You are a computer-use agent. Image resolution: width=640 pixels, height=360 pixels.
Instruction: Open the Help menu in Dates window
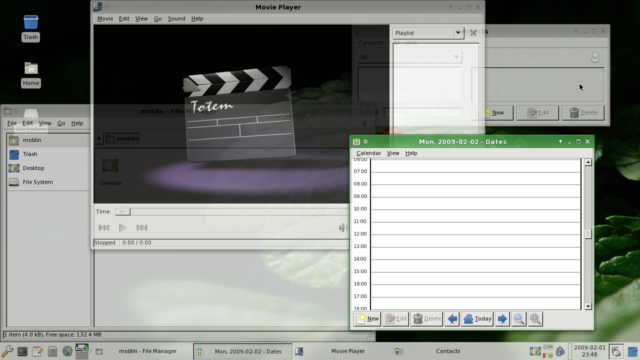(411, 153)
